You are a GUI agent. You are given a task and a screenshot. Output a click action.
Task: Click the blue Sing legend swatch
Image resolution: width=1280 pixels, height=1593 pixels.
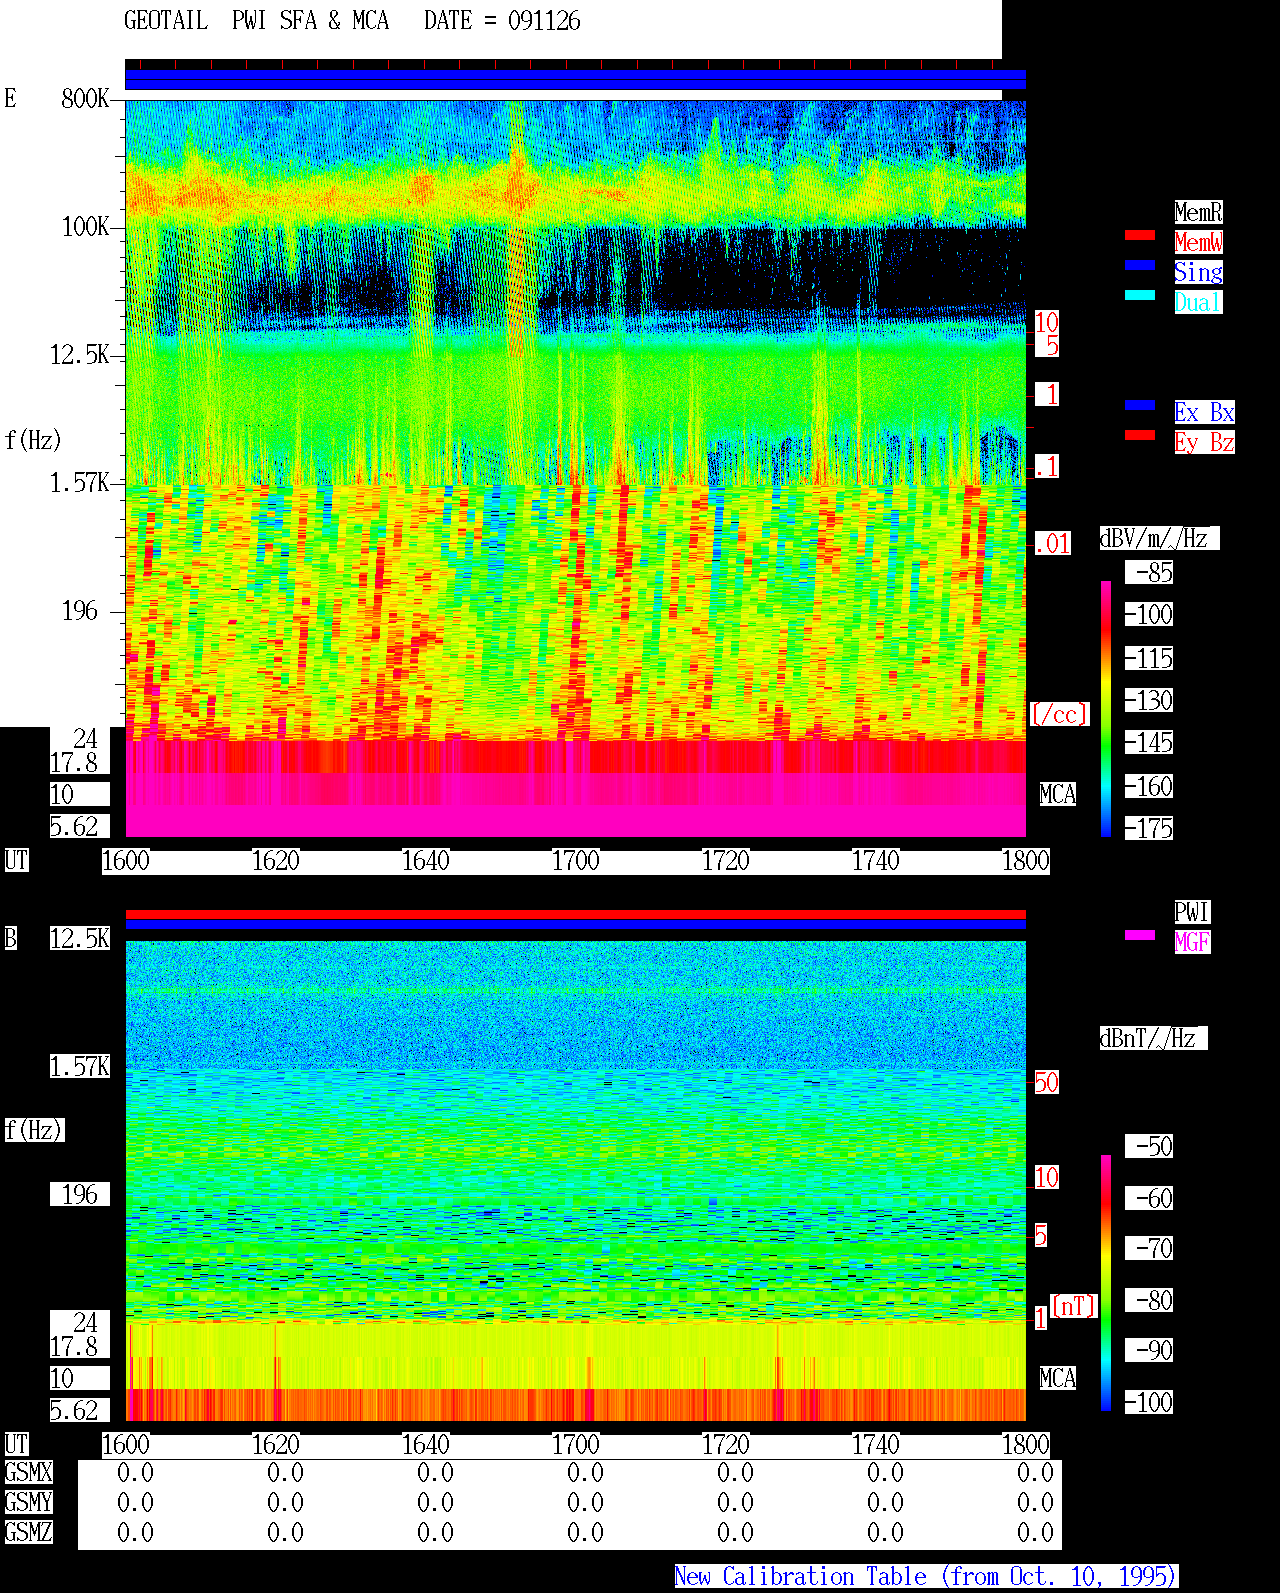point(1140,265)
